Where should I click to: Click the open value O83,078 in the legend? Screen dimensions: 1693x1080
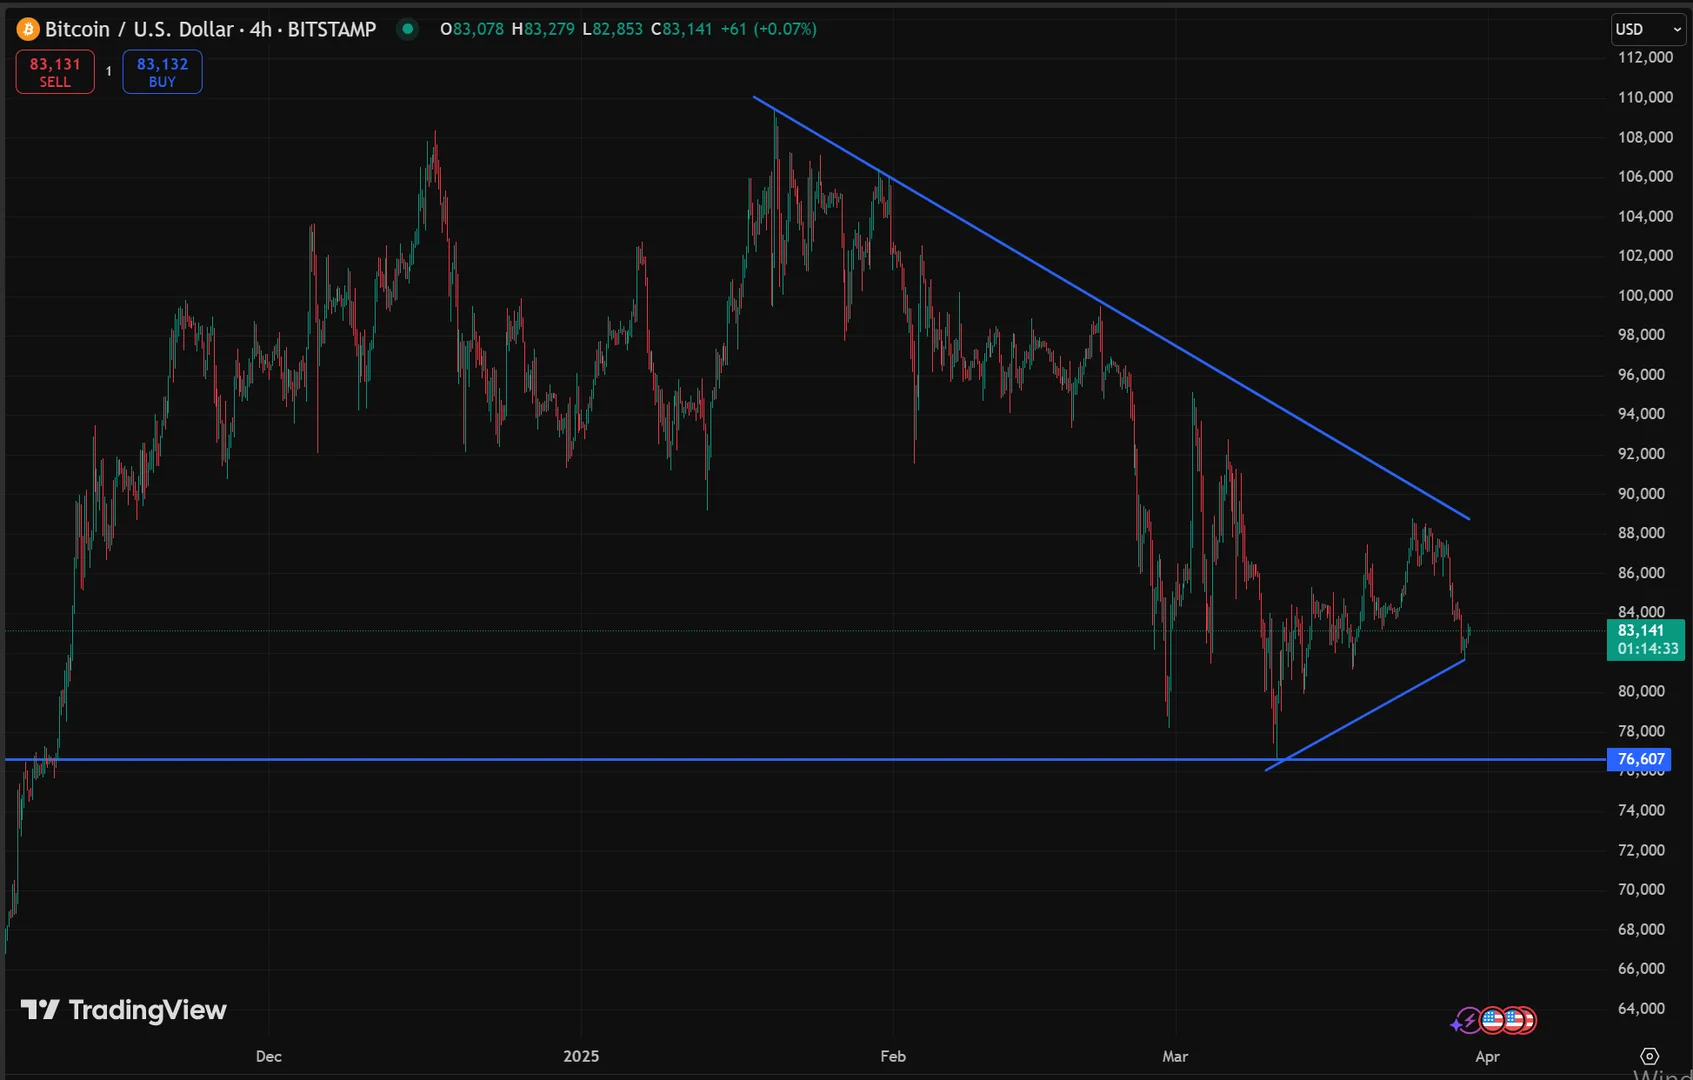472,29
